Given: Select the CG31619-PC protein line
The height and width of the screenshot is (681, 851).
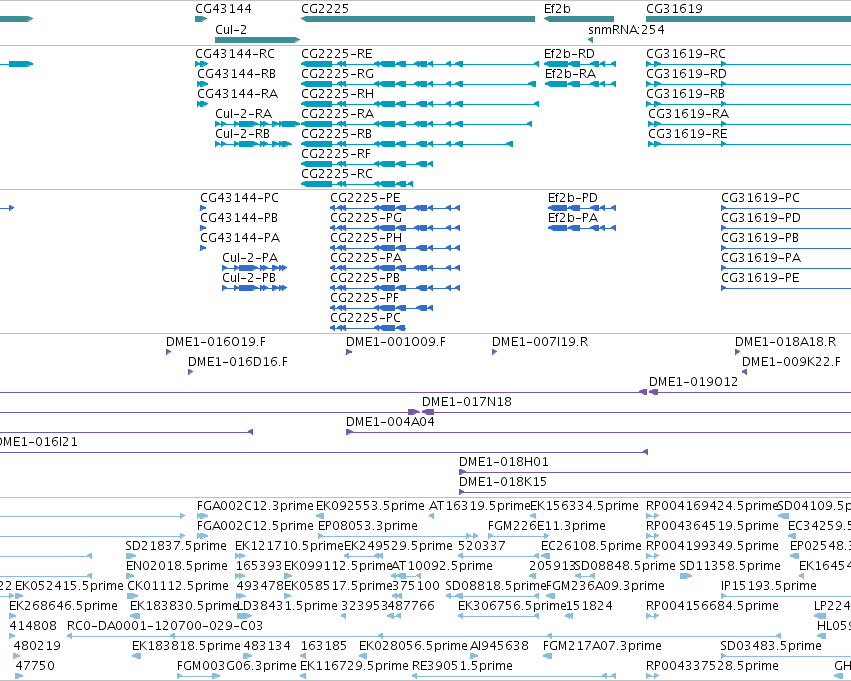Looking at the screenshot, I should pos(786,208).
